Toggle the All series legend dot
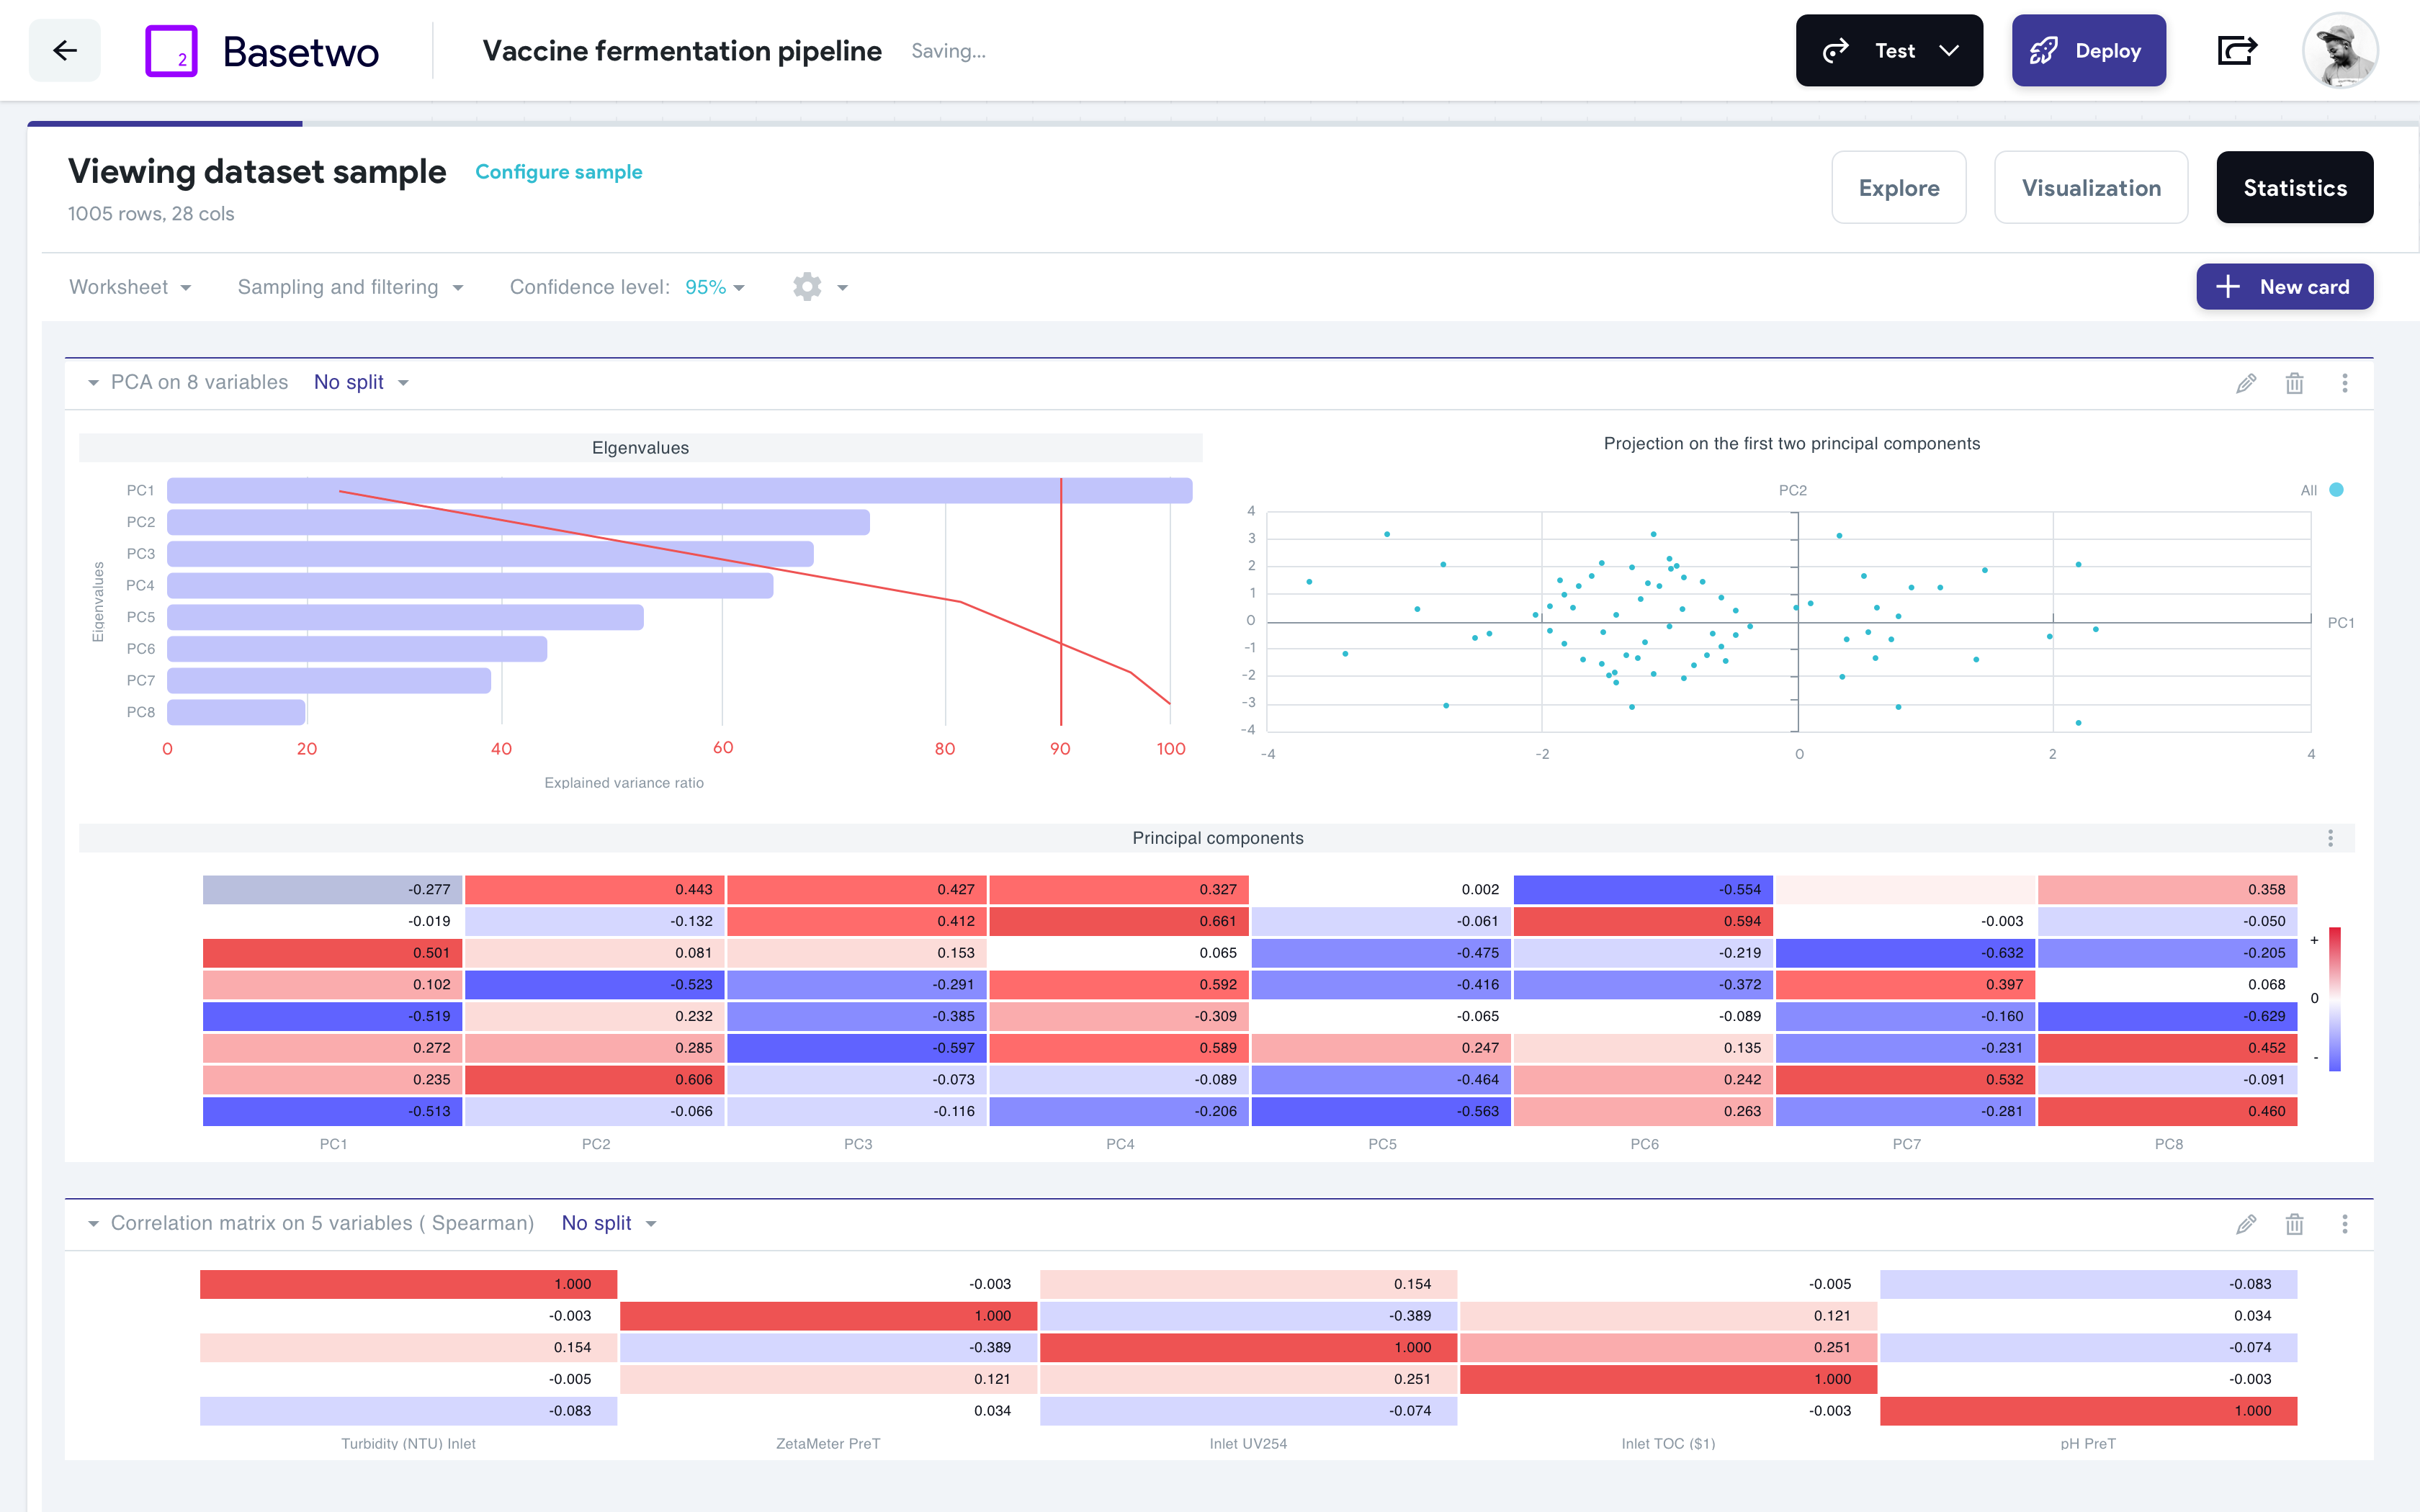 (2336, 490)
